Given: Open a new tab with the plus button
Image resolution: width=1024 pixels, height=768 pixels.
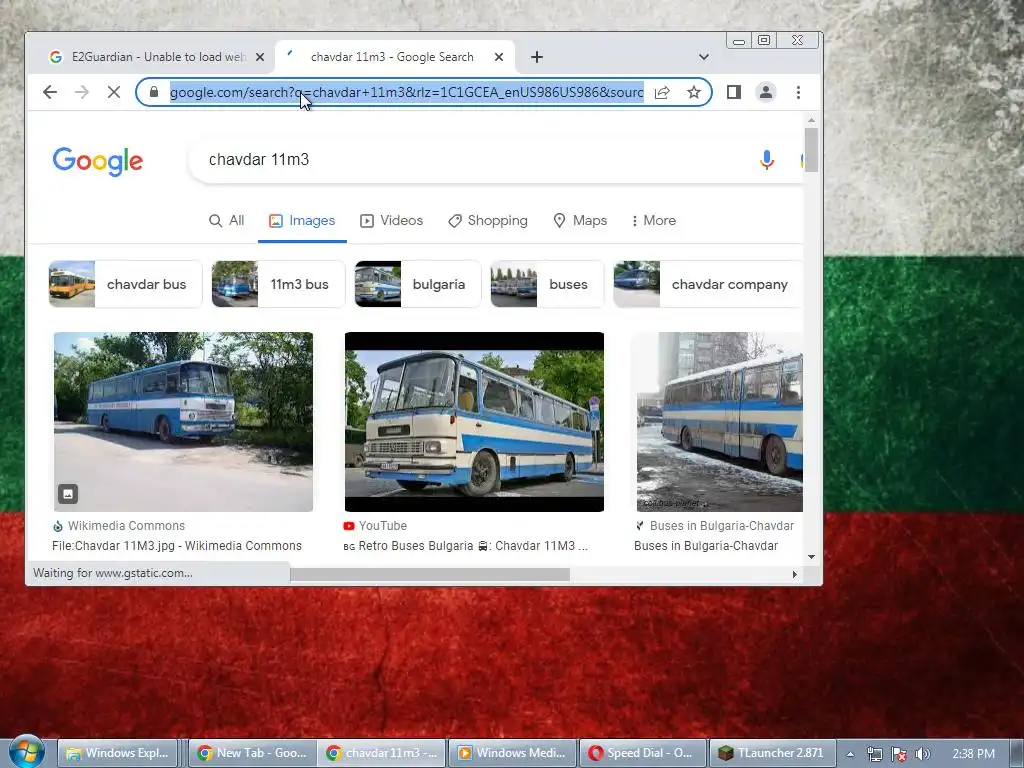Looking at the screenshot, I should pos(537,57).
